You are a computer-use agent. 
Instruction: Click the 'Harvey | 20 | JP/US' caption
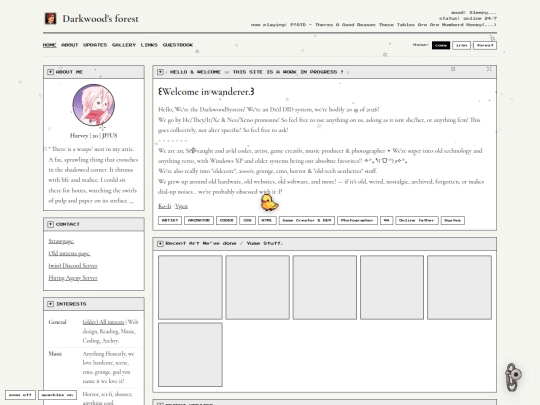click(x=94, y=136)
